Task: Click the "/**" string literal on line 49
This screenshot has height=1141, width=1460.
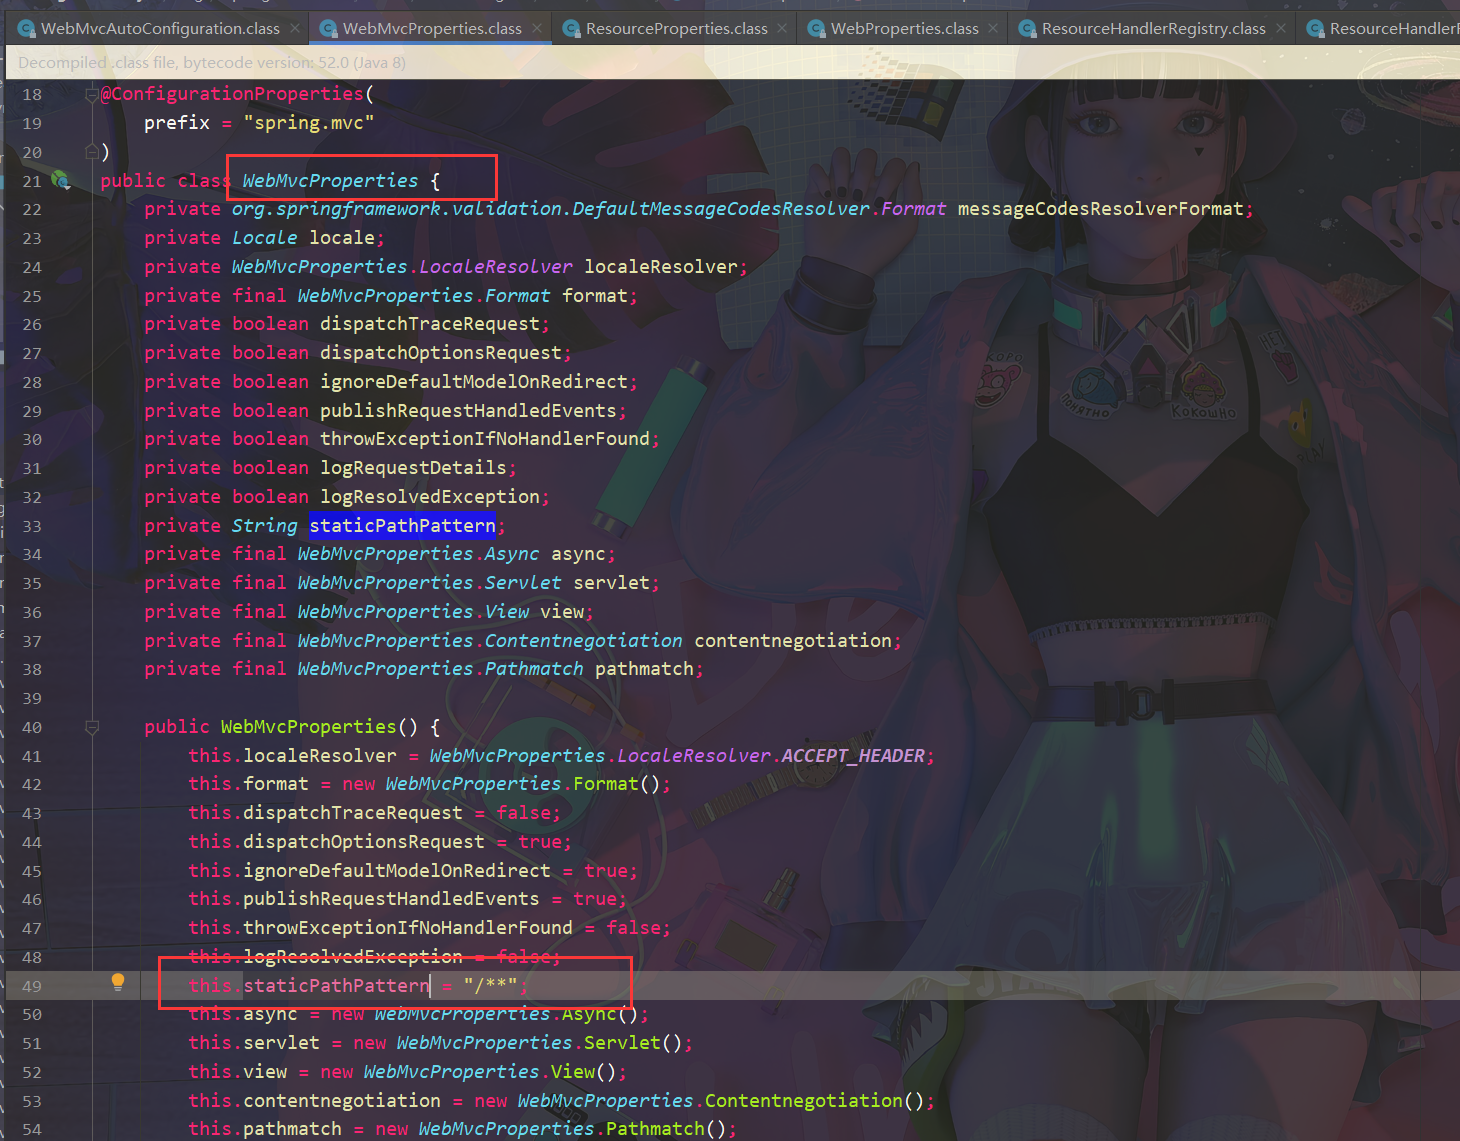Action: point(490,986)
